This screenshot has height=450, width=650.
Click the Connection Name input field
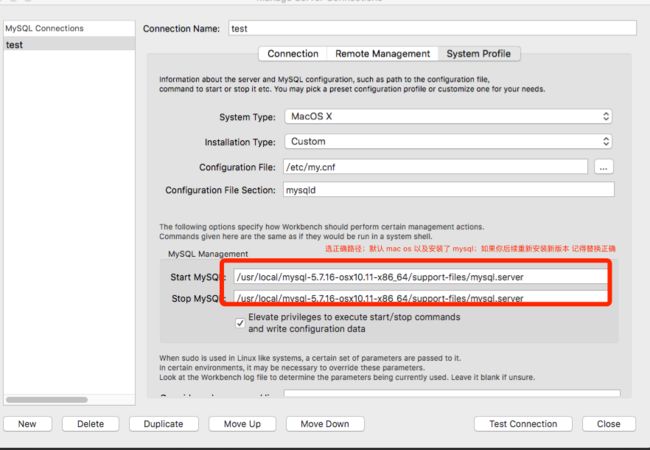(432, 28)
